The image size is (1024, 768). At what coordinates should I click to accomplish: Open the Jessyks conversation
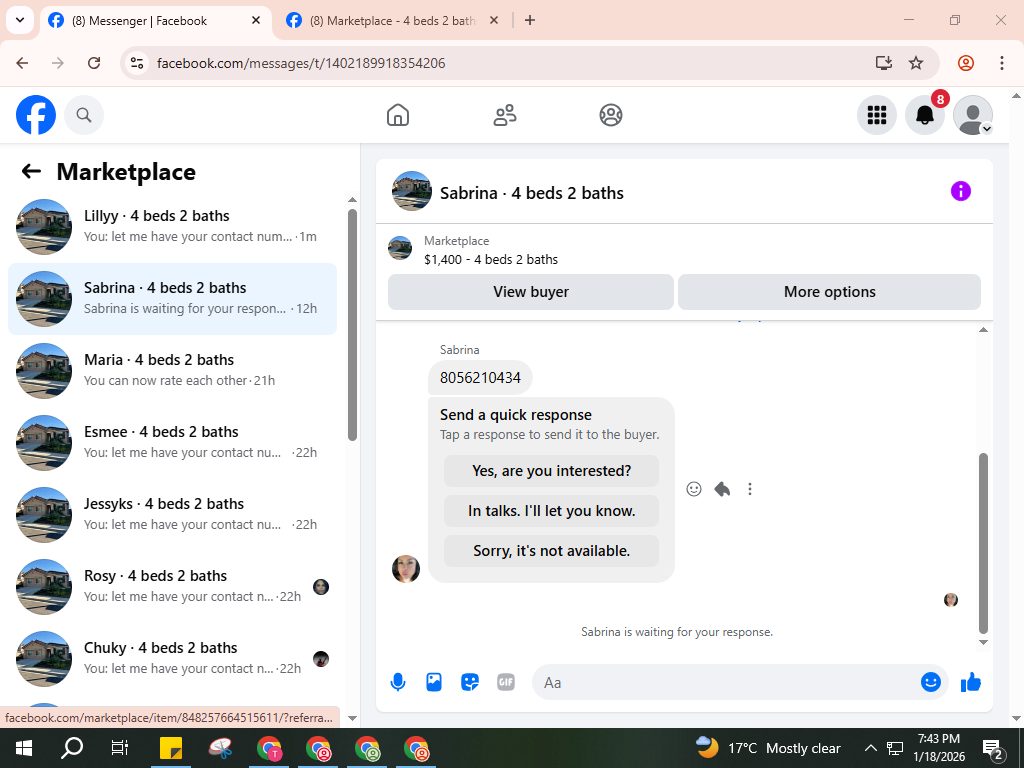172,515
